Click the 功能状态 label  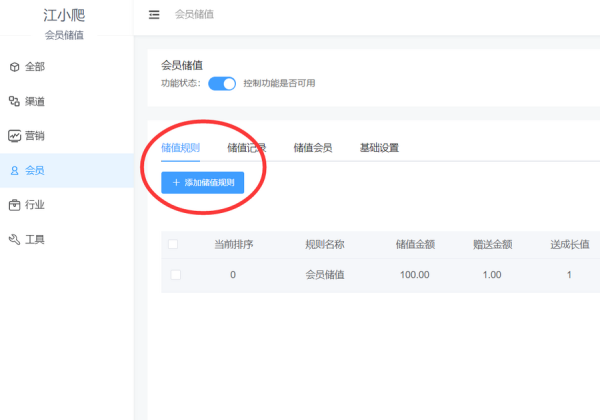[x=181, y=83]
